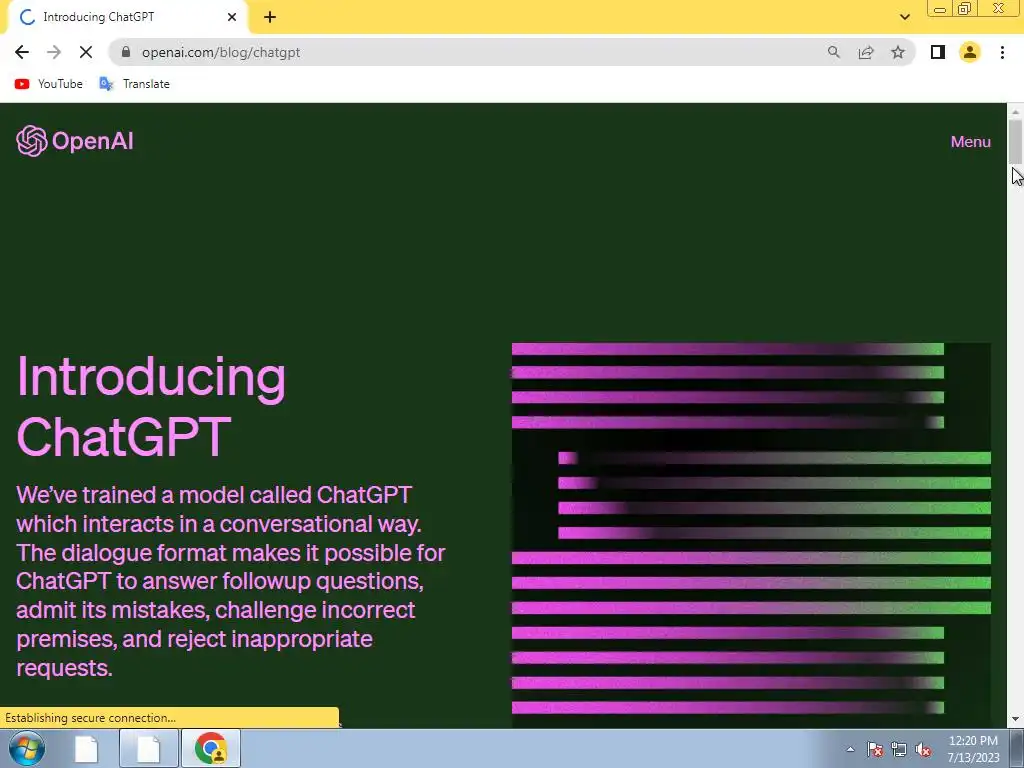Click the scrollbar up arrow
This screenshot has width=1024, height=768.
coord(1015,111)
